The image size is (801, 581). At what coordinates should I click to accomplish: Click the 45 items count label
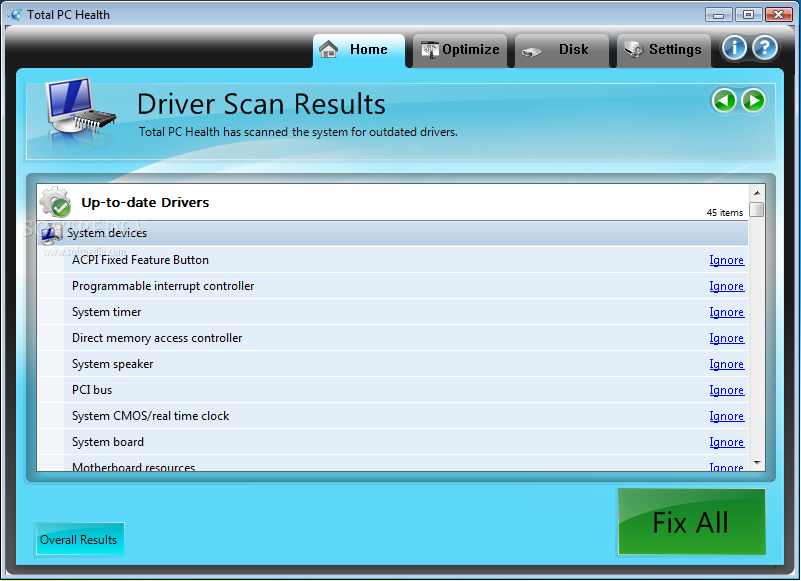click(x=724, y=213)
